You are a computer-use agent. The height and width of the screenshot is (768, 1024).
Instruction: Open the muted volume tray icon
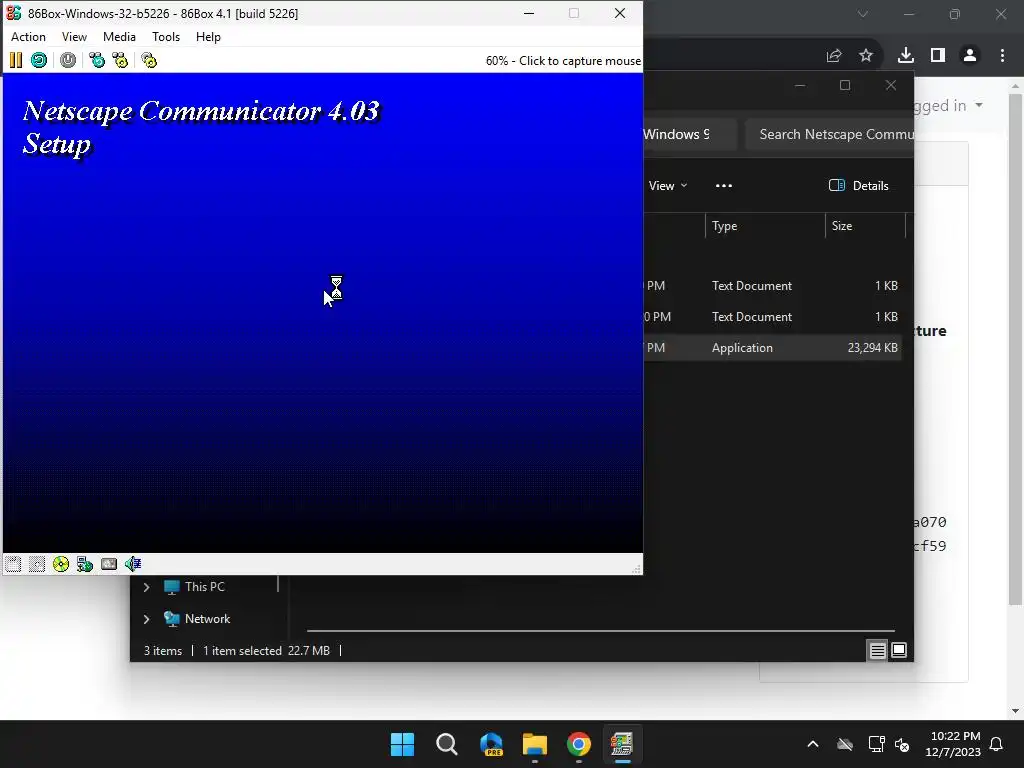[903, 744]
